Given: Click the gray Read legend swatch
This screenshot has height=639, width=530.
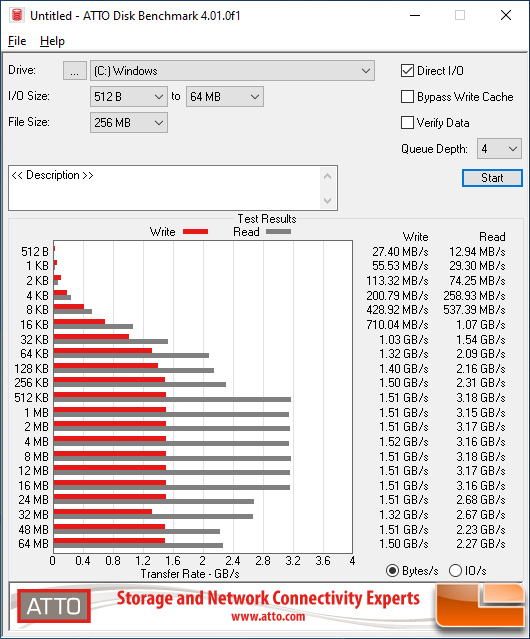Looking at the screenshot, I should 278,232.
